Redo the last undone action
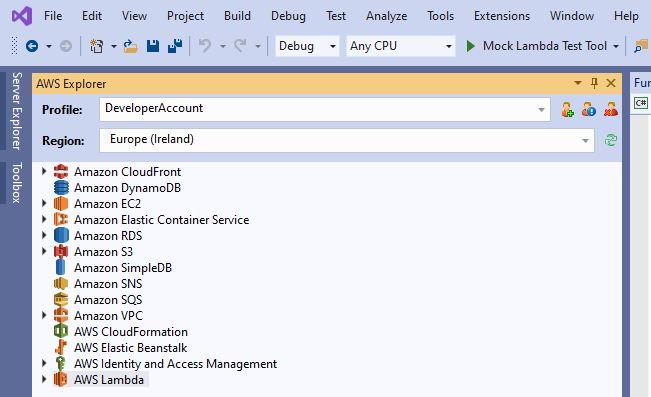 point(240,46)
